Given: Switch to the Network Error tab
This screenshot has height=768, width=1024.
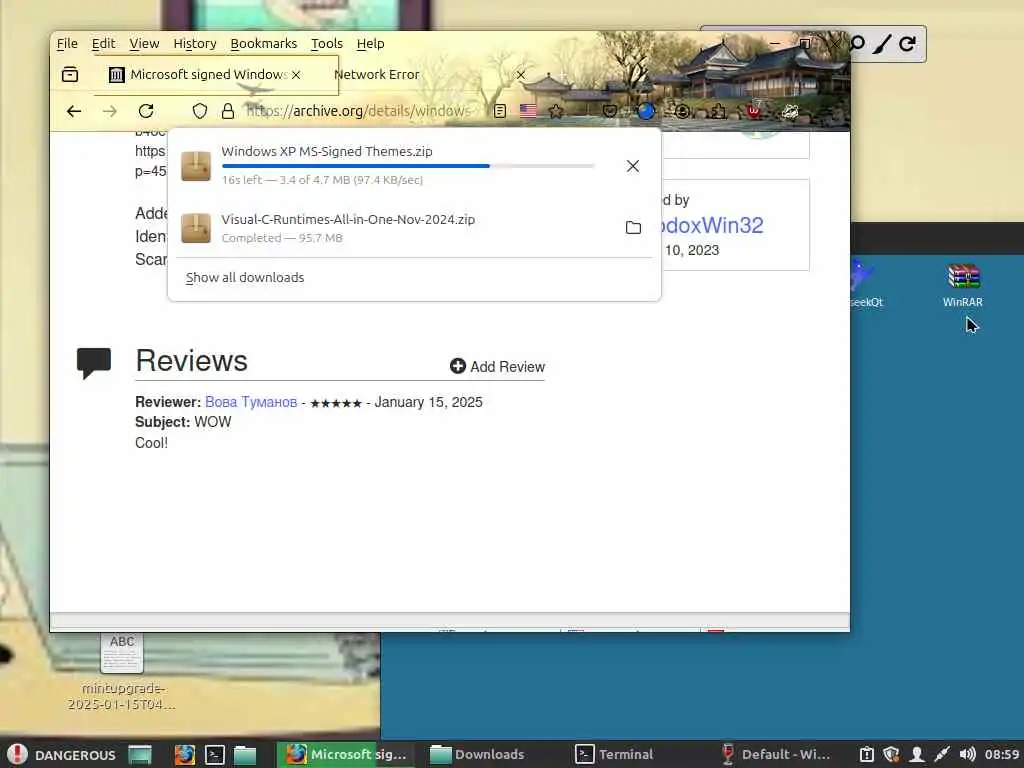Looking at the screenshot, I should tap(431, 74).
